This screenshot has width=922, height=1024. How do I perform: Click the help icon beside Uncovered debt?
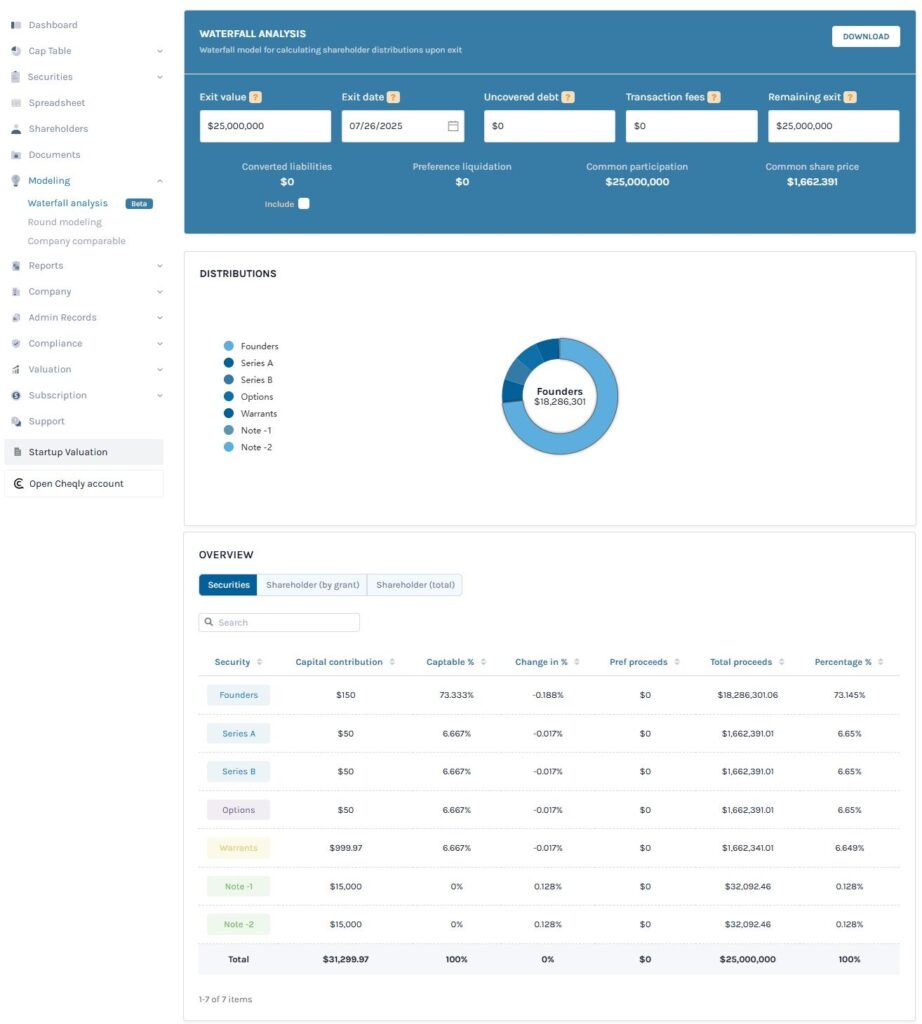click(x=568, y=97)
